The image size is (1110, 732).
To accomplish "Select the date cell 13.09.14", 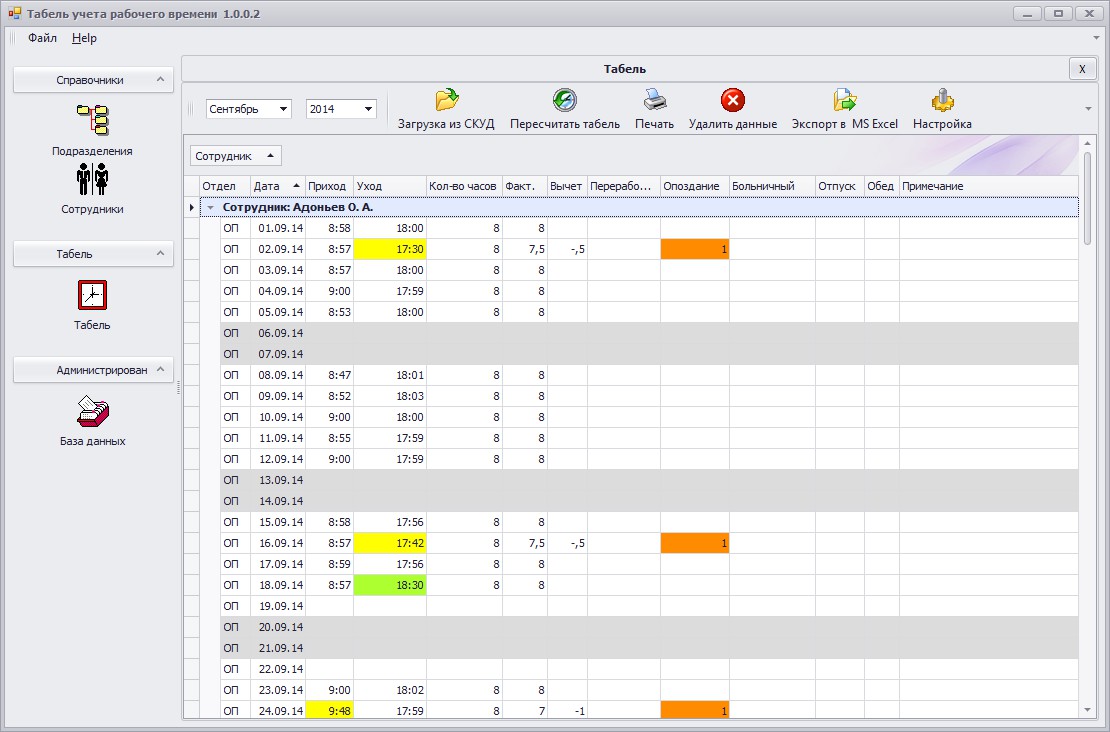I will click(x=278, y=480).
